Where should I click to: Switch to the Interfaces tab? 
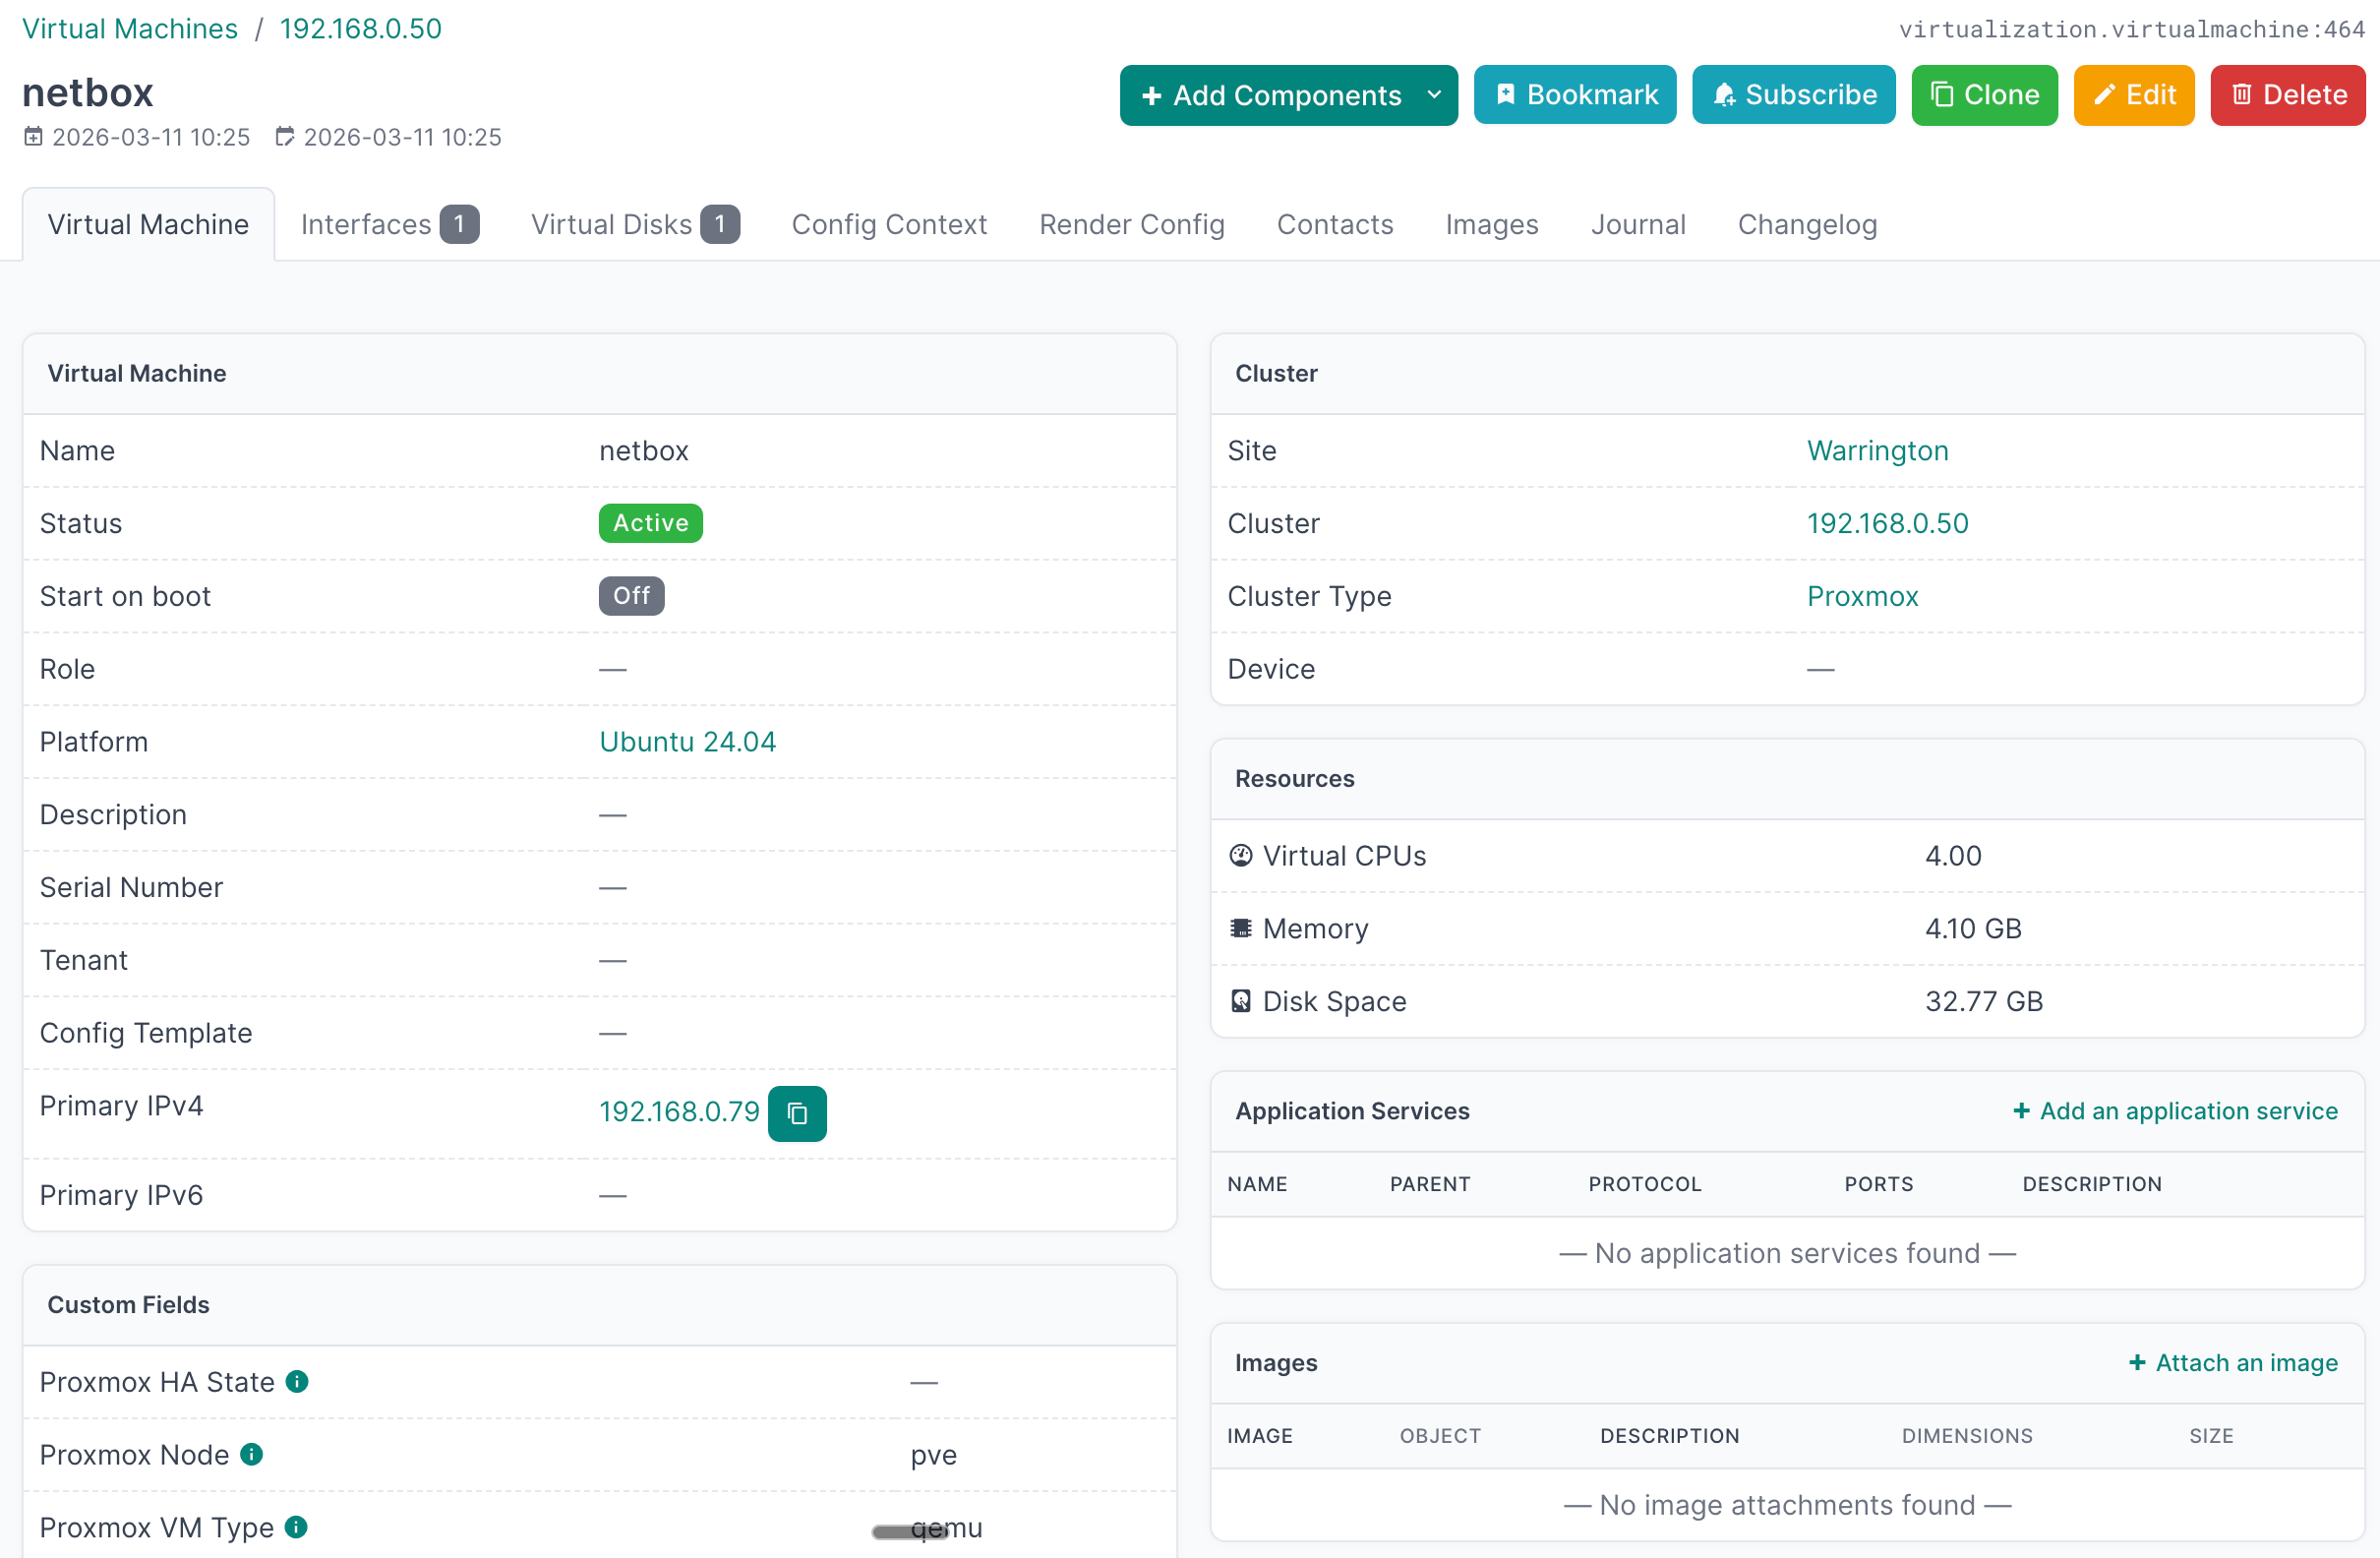(x=365, y=224)
